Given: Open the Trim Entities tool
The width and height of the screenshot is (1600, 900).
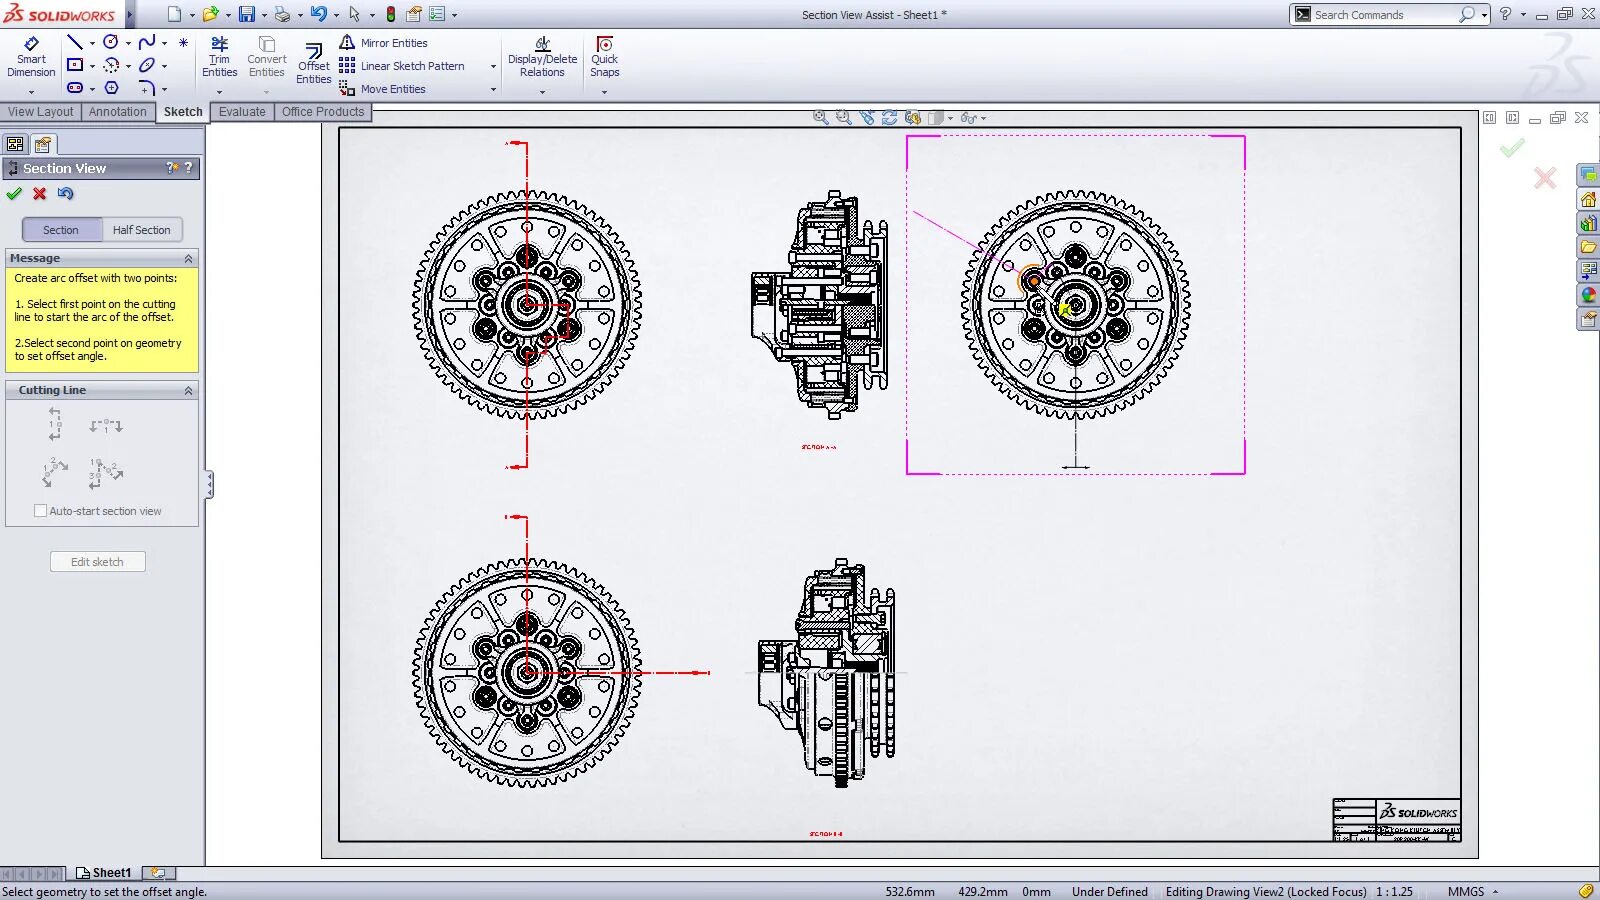Looking at the screenshot, I should (219, 57).
